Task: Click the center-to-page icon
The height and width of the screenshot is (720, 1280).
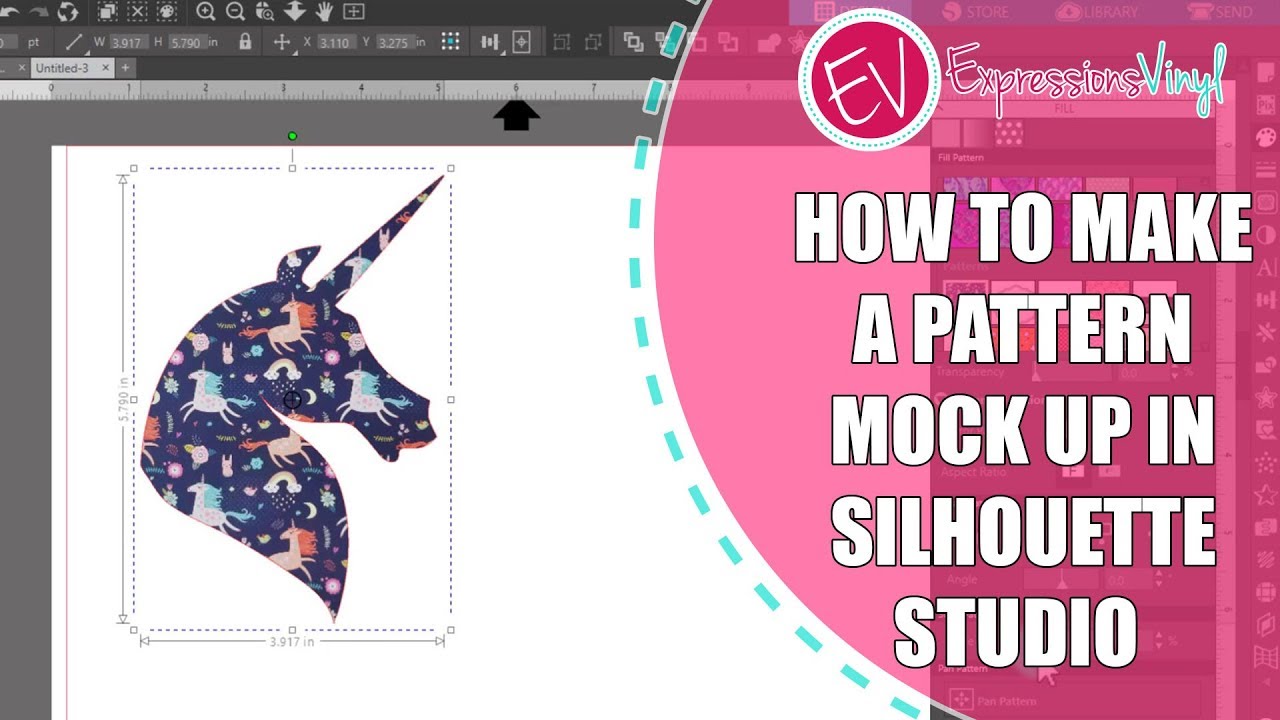Action: tap(521, 42)
